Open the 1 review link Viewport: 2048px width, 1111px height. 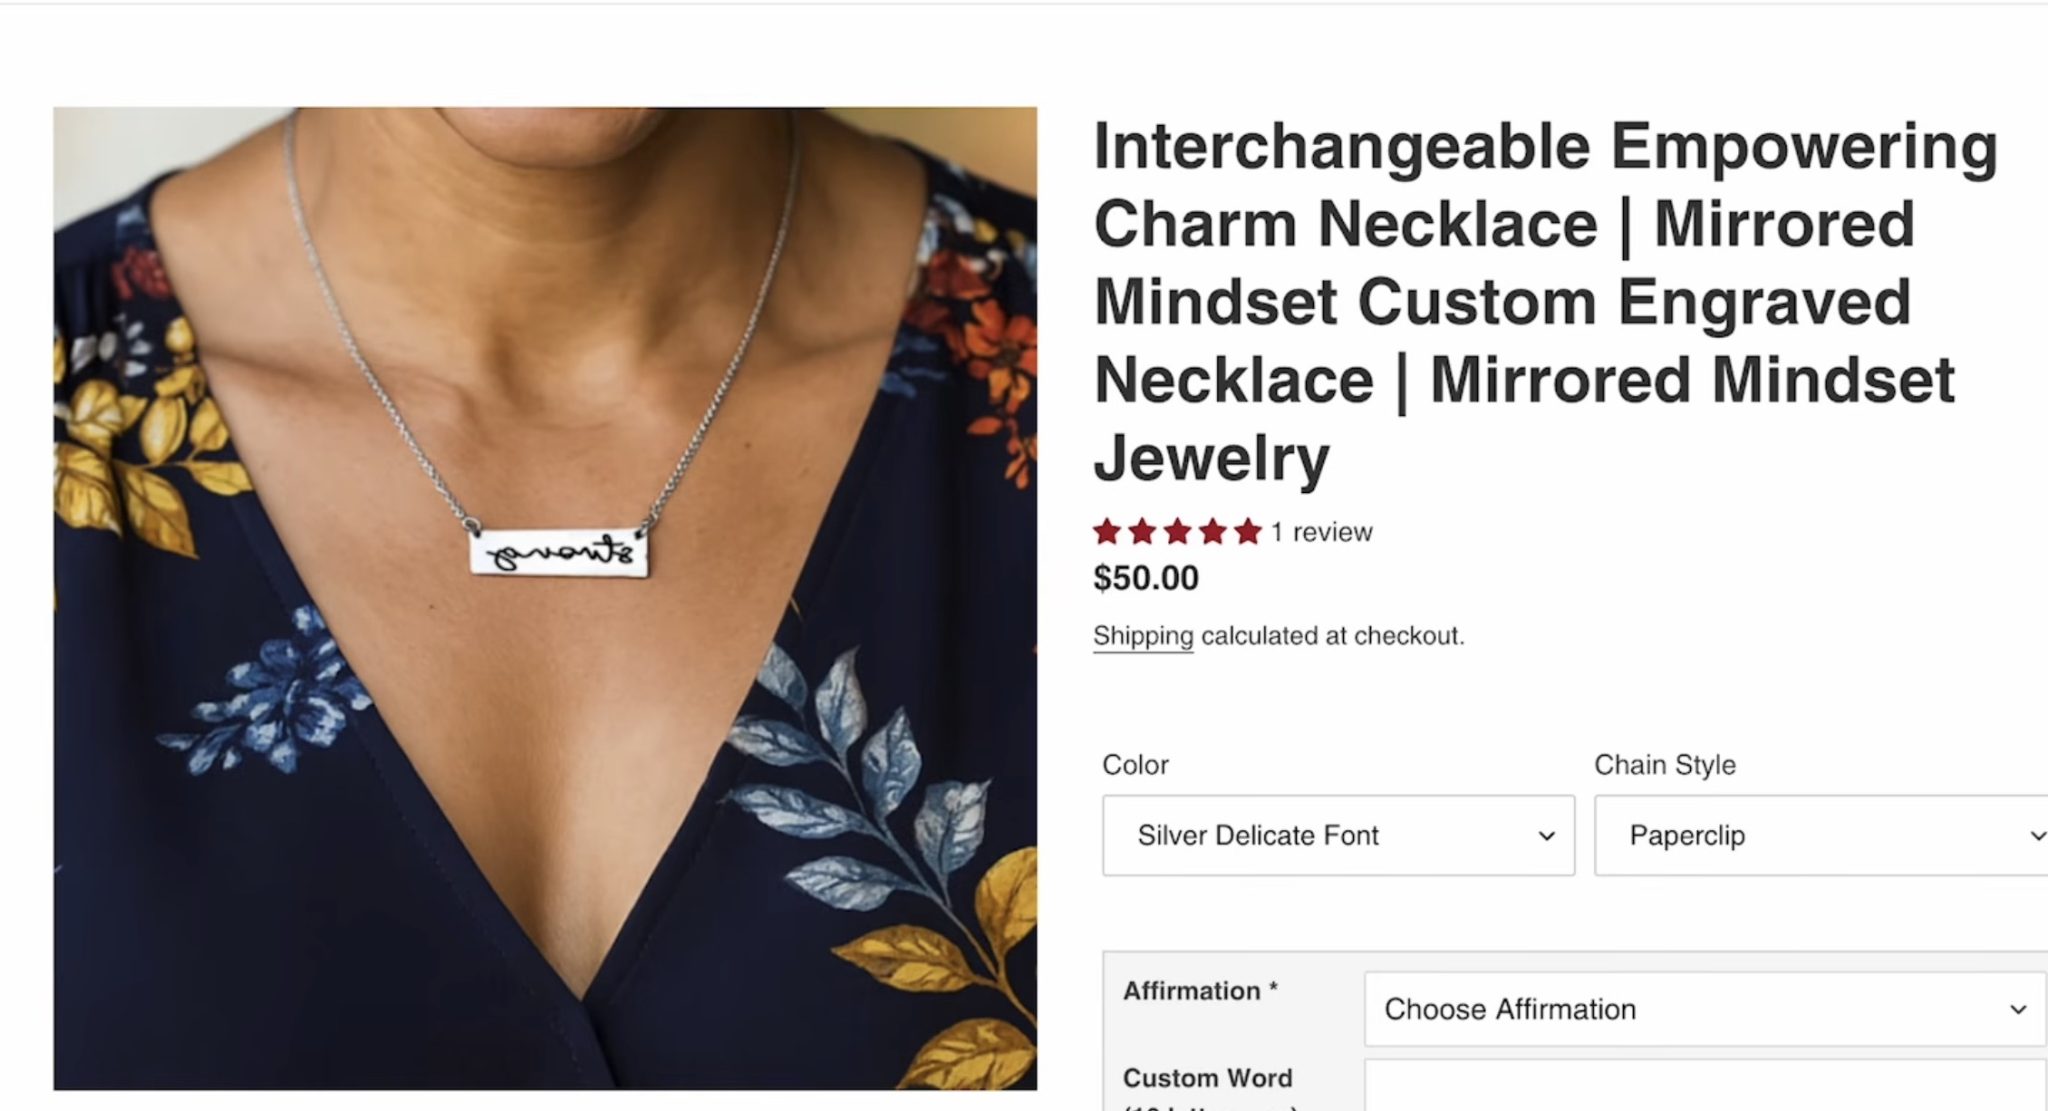[1320, 532]
